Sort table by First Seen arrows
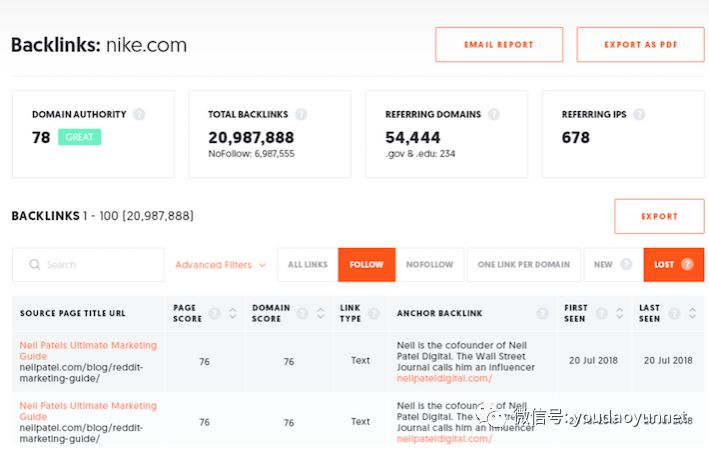 coord(619,313)
